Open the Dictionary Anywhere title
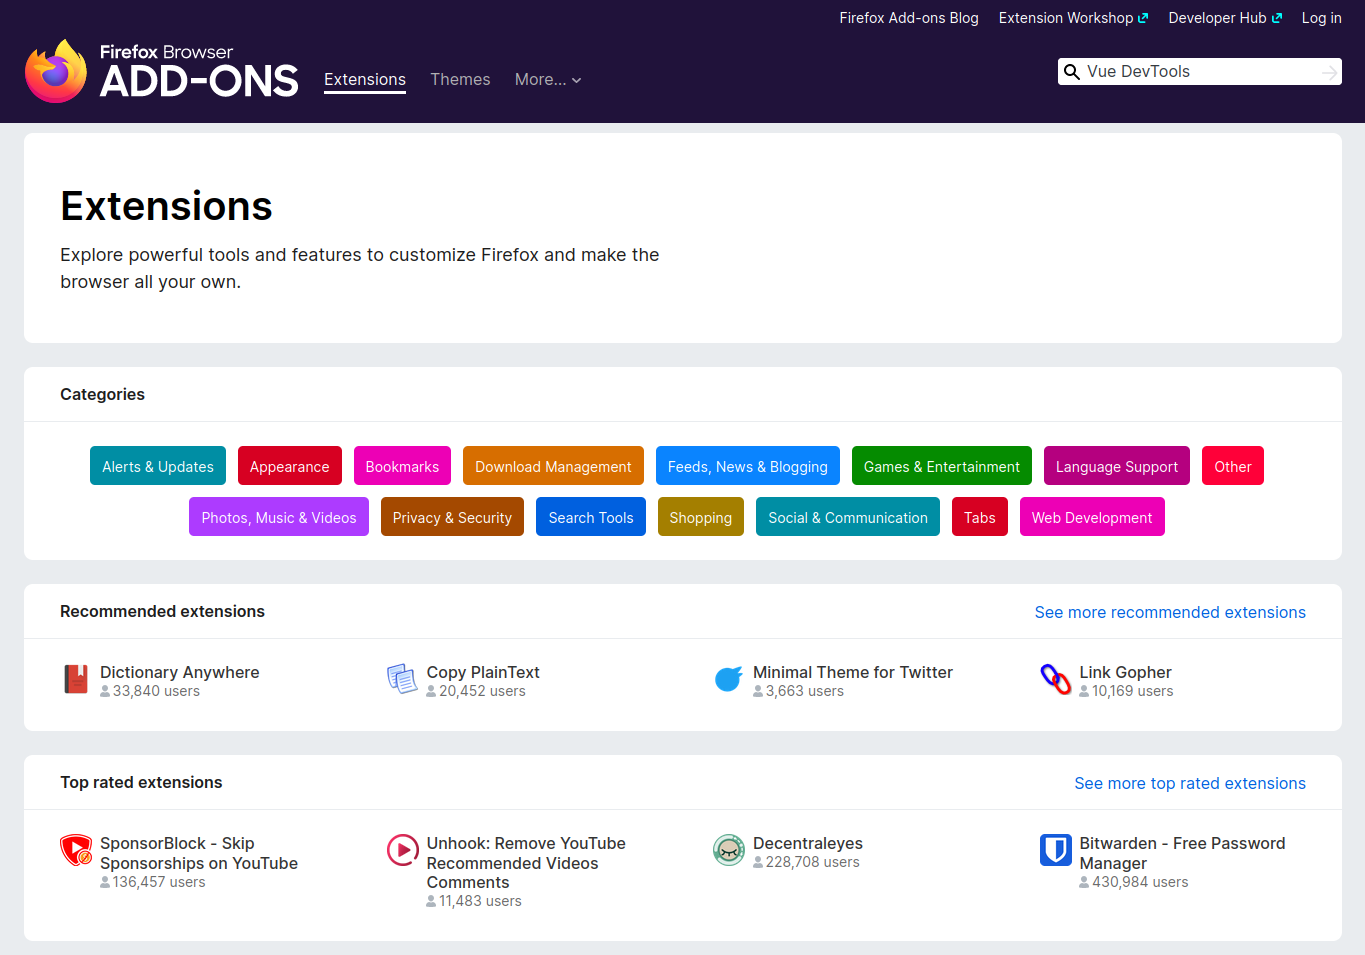The width and height of the screenshot is (1365, 955). [180, 672]
